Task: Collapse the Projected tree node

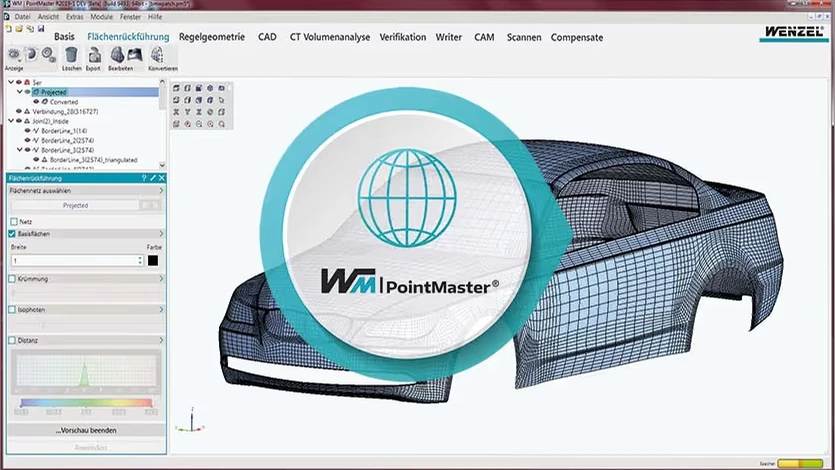Action: point(20,92)
